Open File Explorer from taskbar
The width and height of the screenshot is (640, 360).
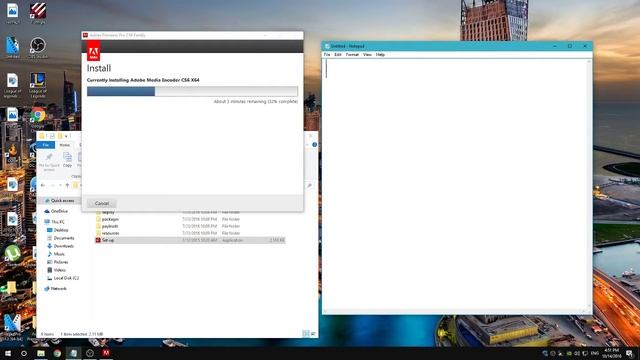pos(41,353)
